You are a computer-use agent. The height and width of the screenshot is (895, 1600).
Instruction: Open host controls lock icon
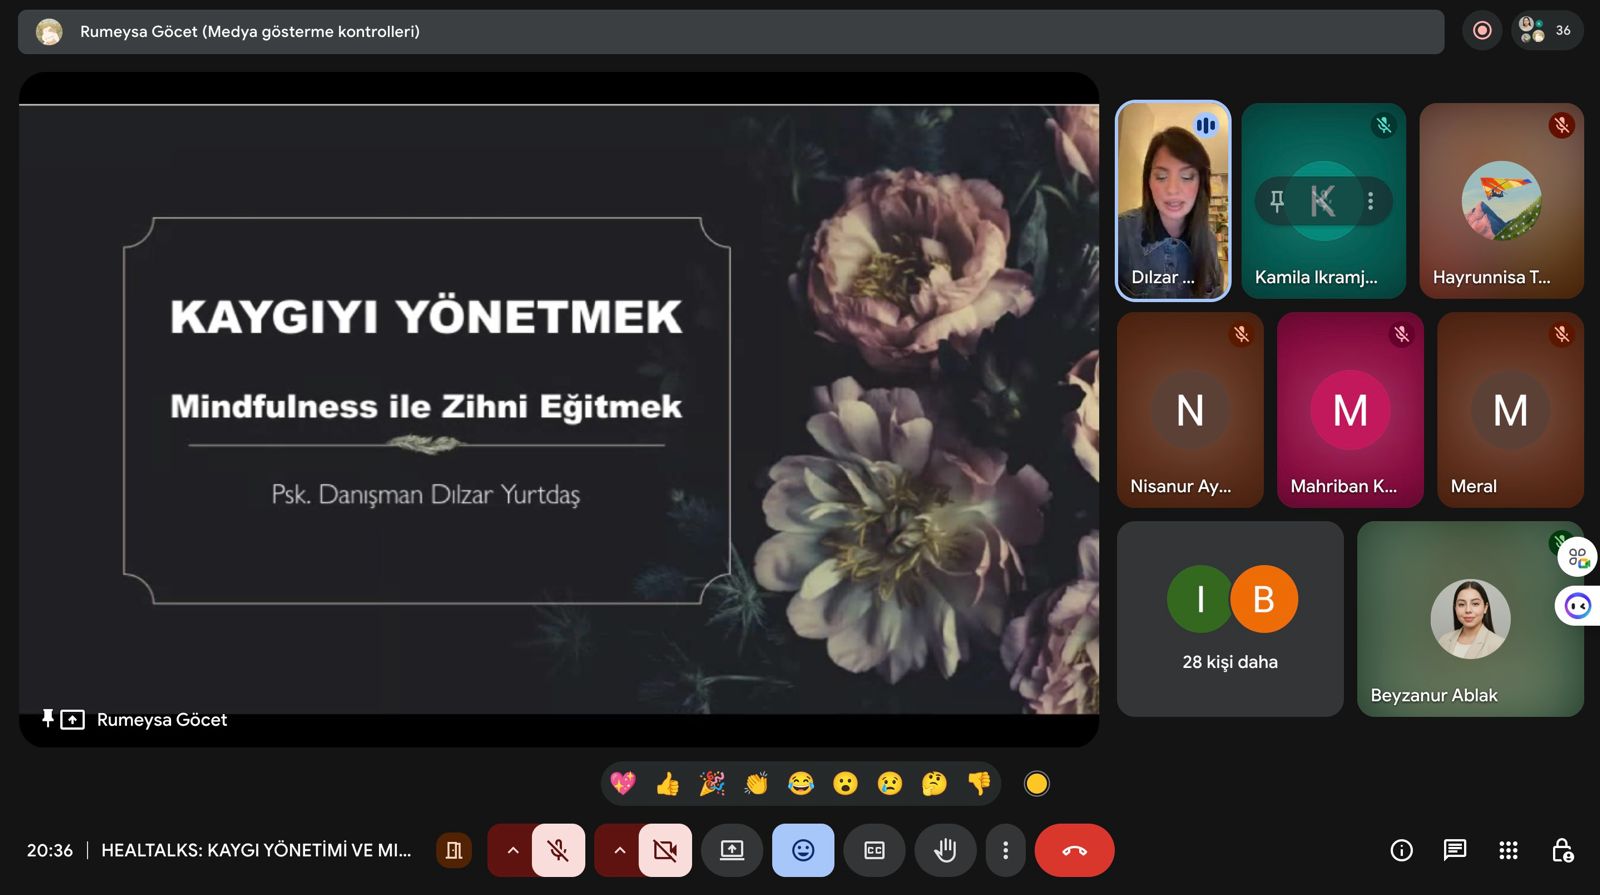click(1562, 850)
